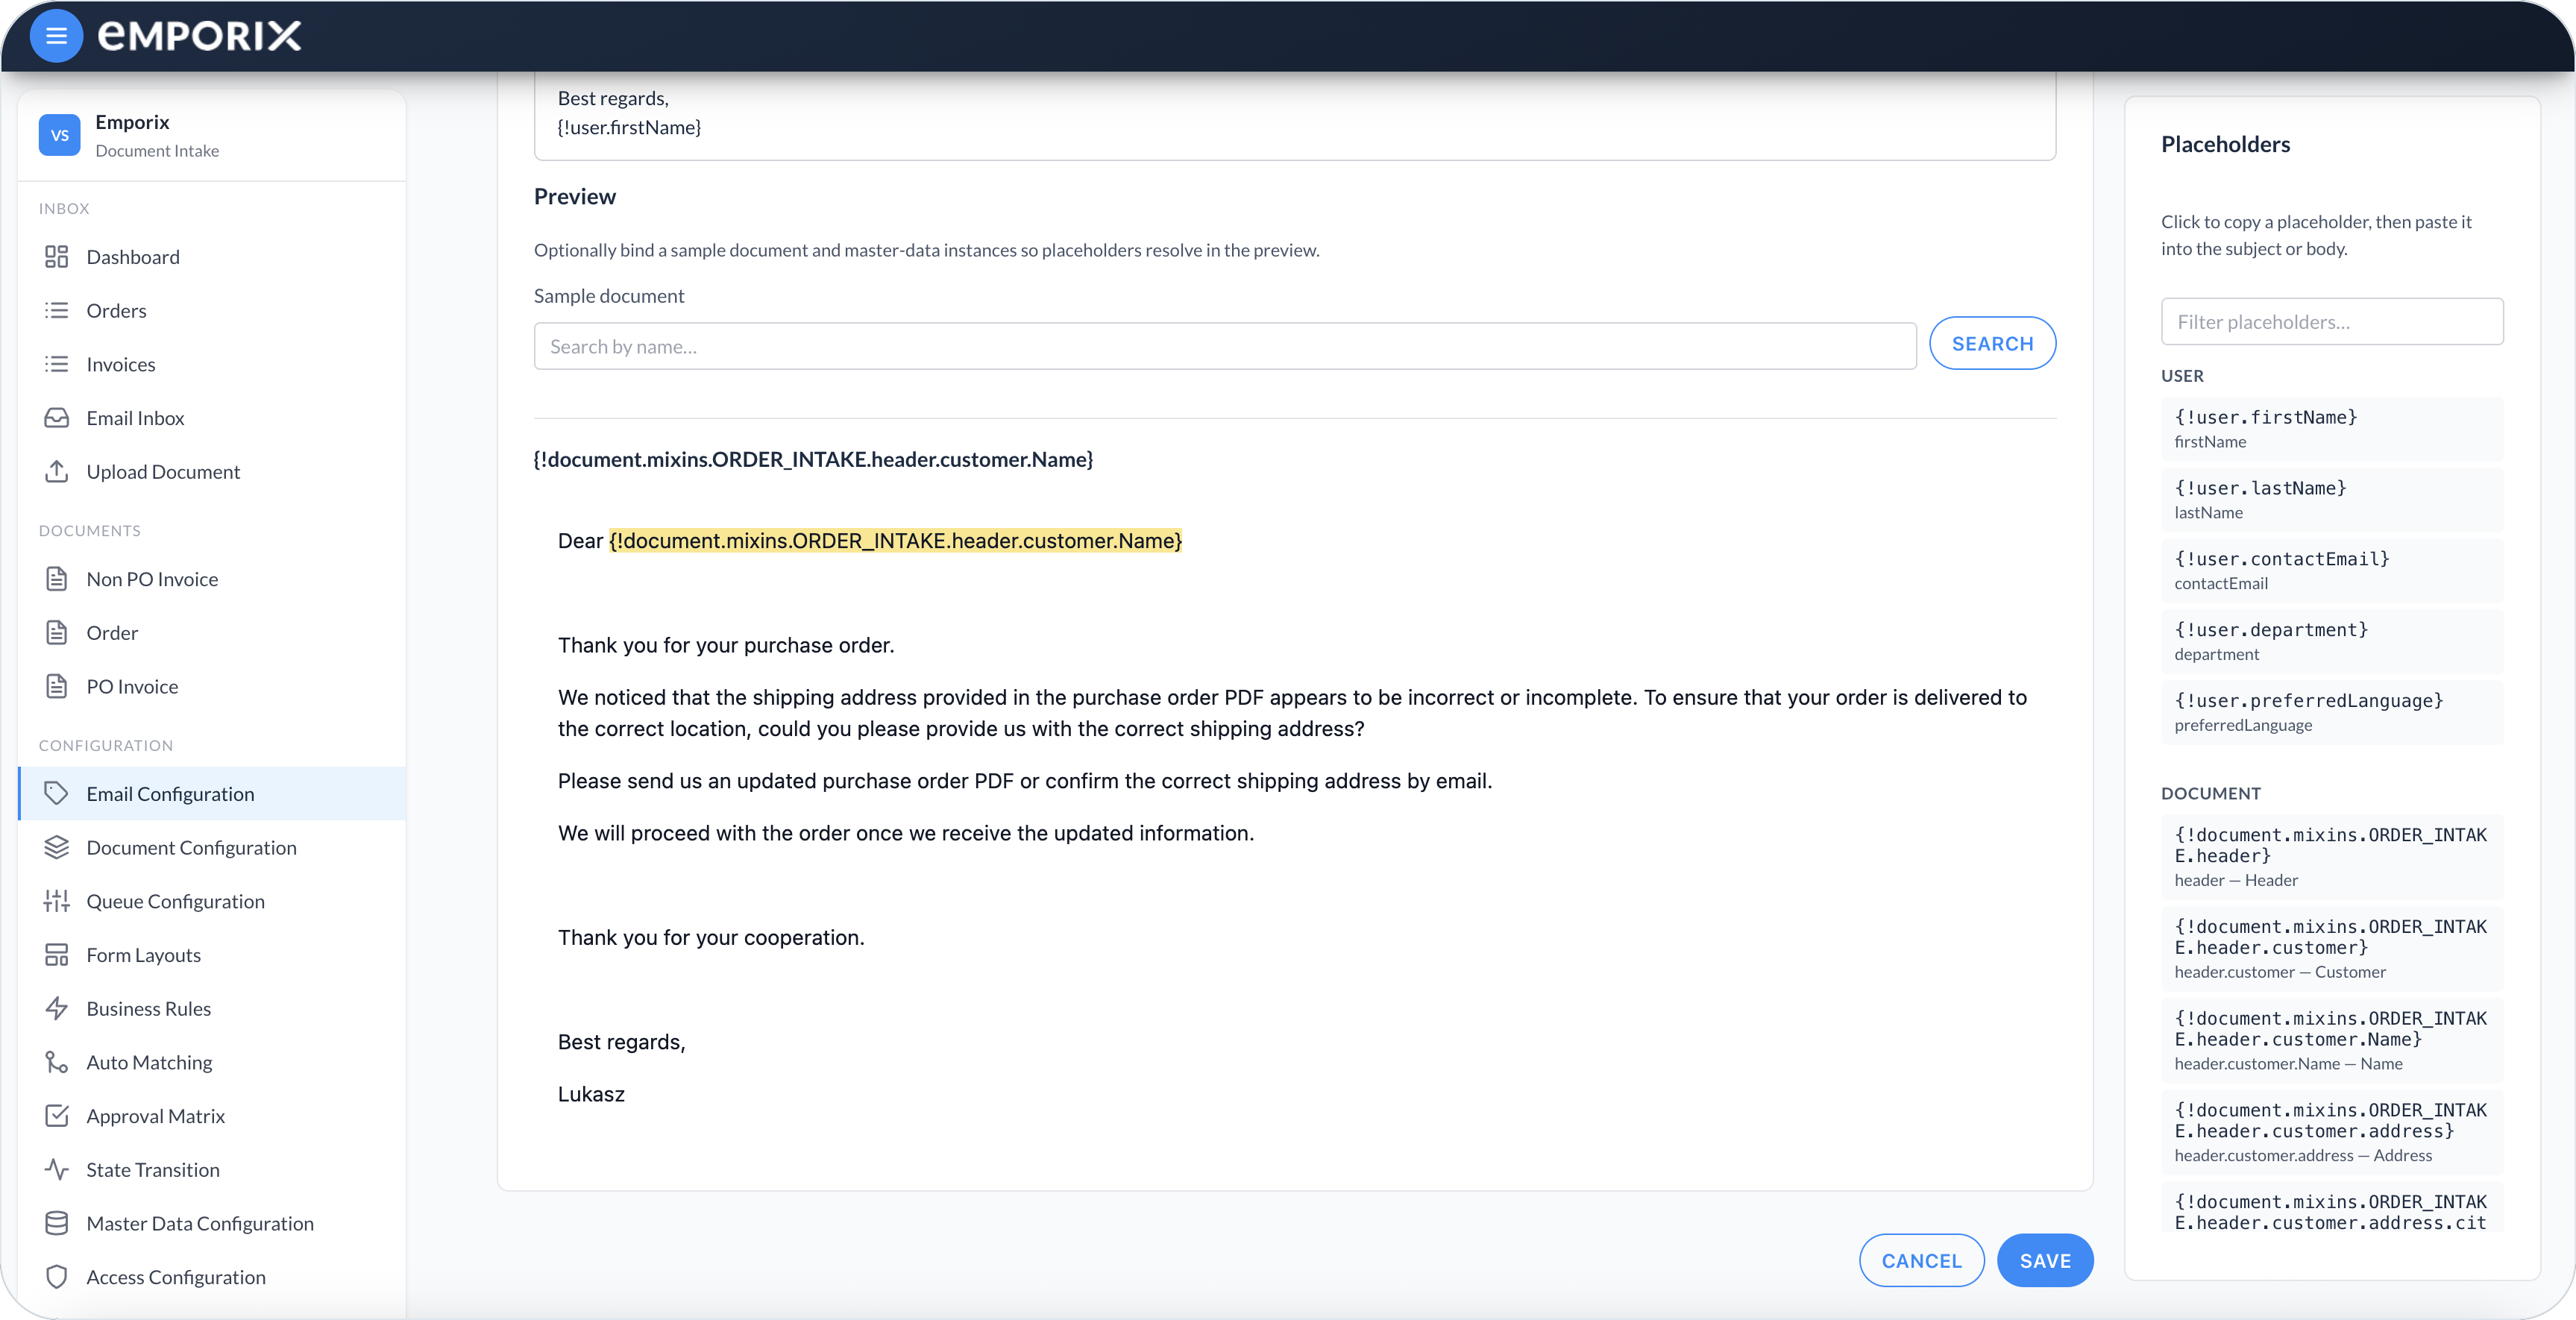This screenshot has width=2576, height=1320.
Task: Open the Order document menu item
Action: pyautogui.click(x=212, y=633)
